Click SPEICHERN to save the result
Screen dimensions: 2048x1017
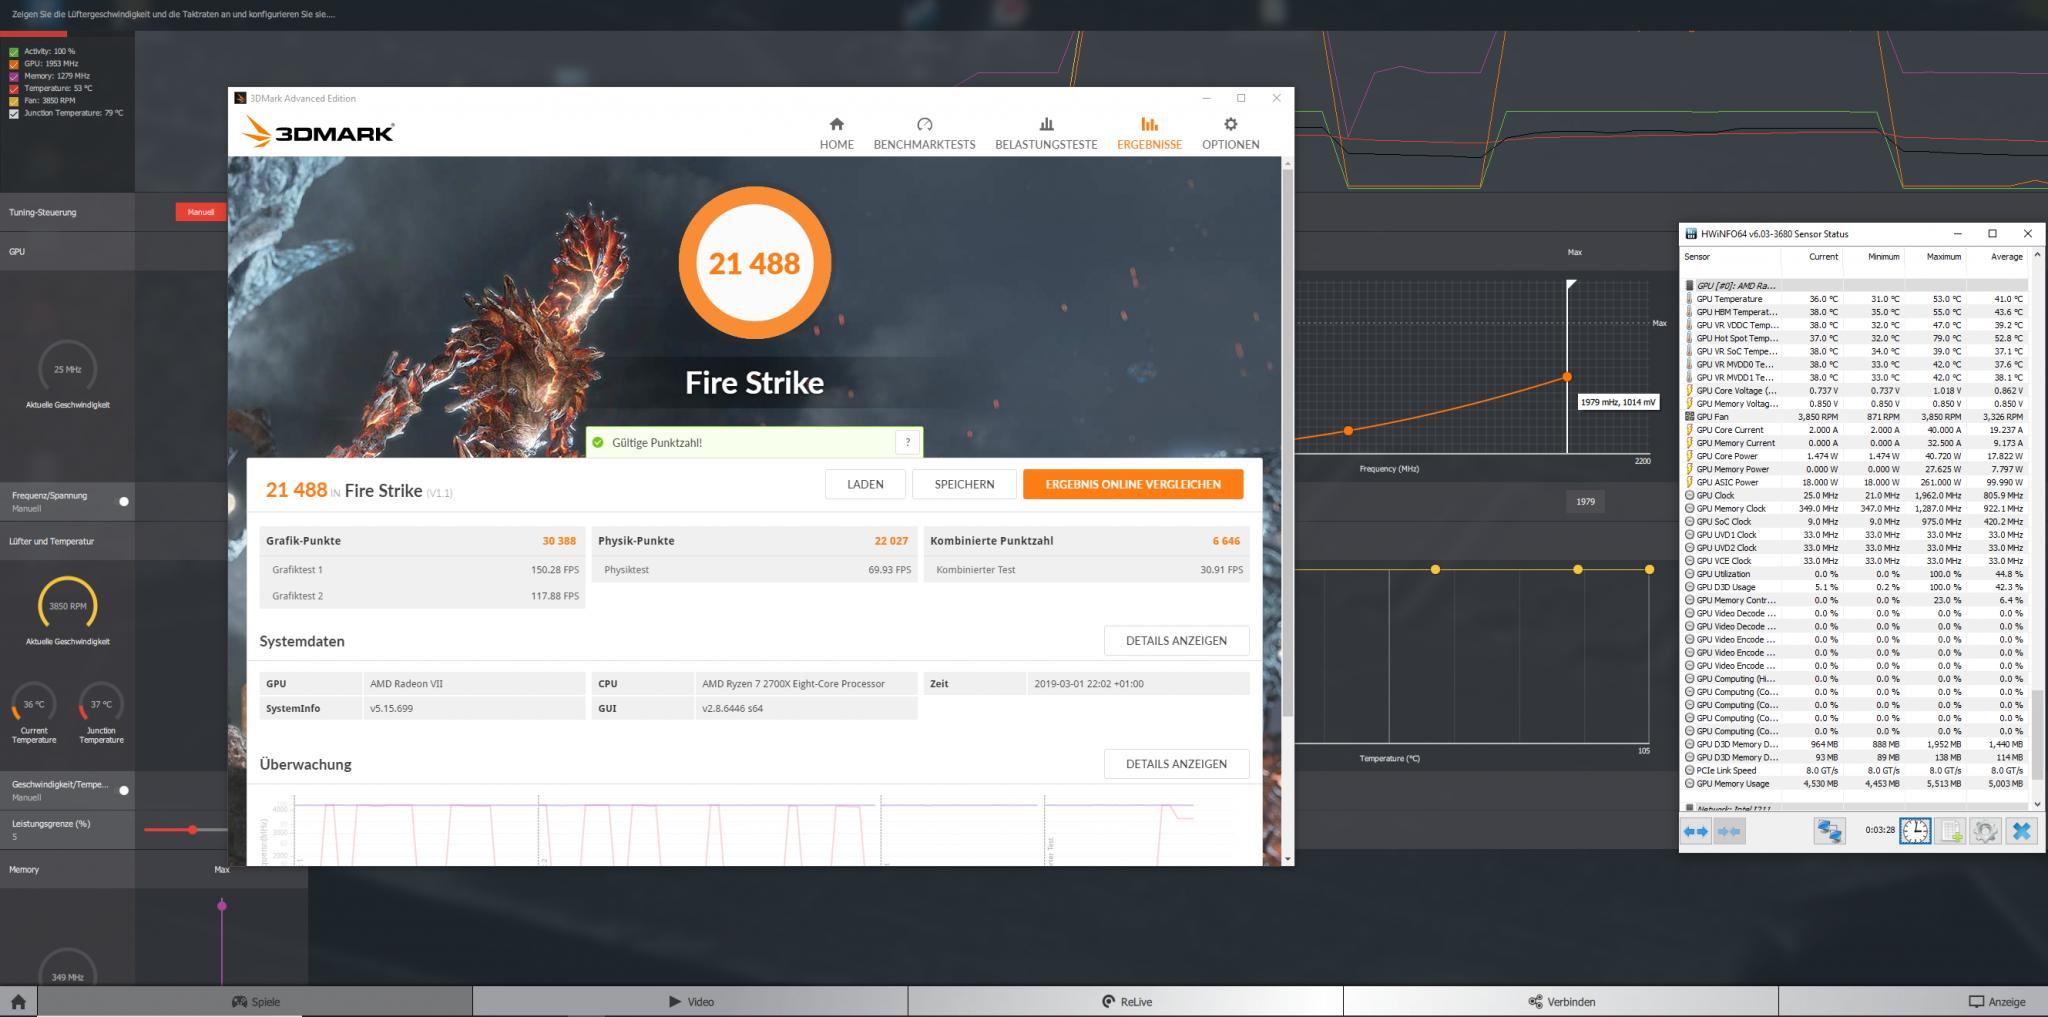964,484
